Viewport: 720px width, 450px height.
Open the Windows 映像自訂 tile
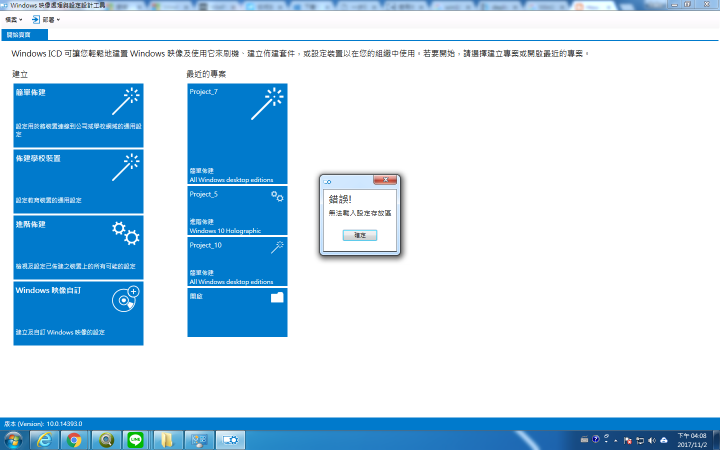pos(79,313)
